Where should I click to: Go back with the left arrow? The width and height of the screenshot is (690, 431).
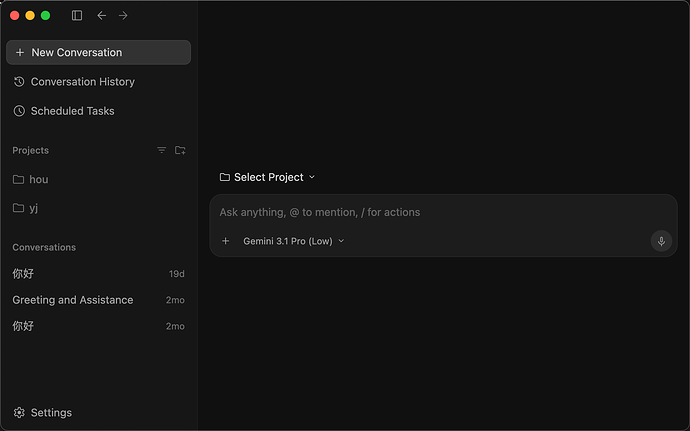click(x=102, y=15)
